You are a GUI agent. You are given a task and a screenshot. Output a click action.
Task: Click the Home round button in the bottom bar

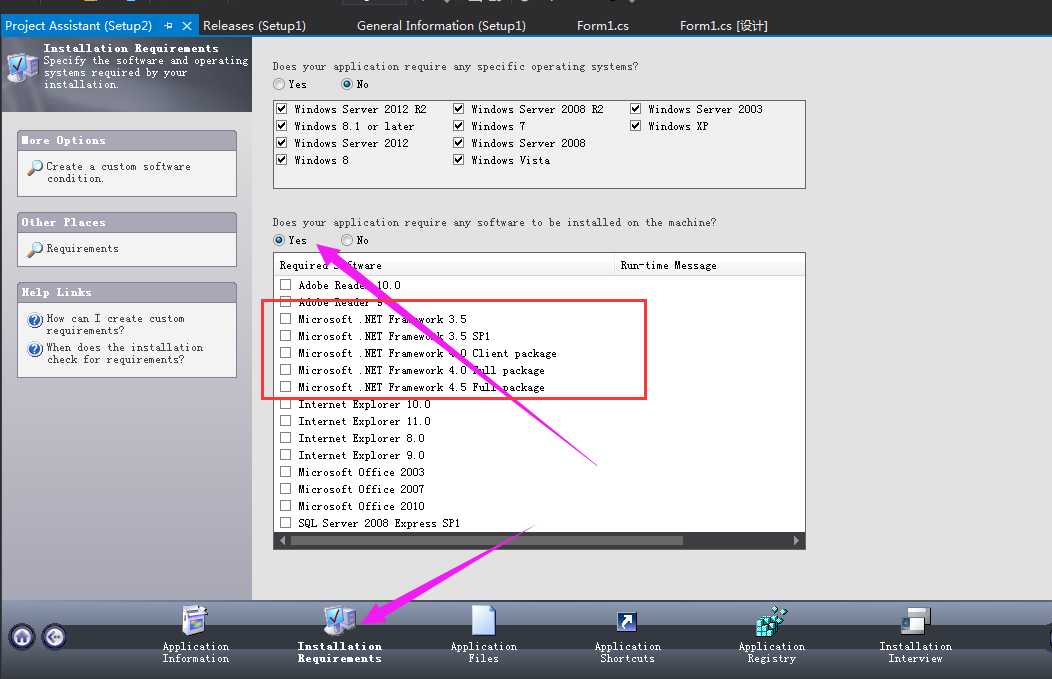22,637
